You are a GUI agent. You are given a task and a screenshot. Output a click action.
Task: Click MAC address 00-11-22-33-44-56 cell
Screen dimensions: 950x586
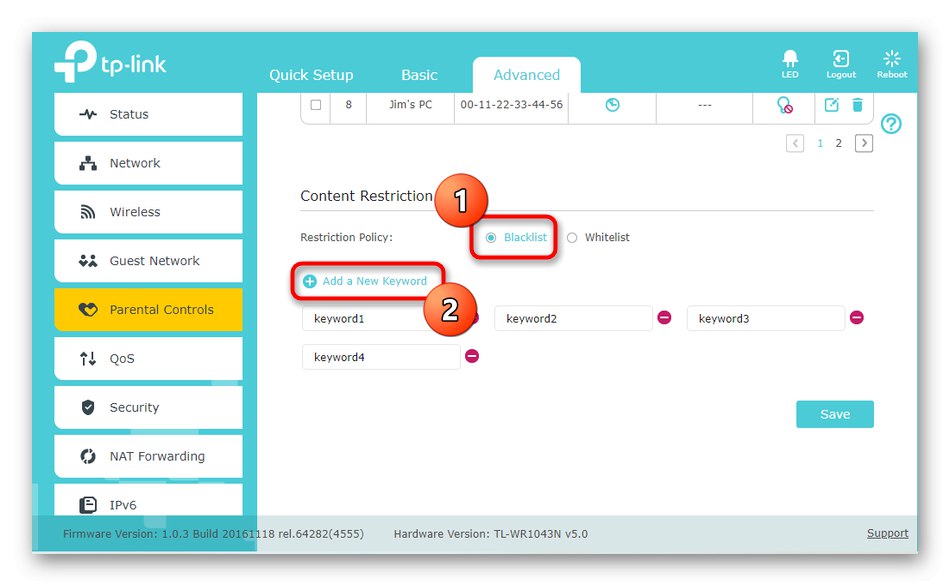pyautogui.click(x=511, y=105)
